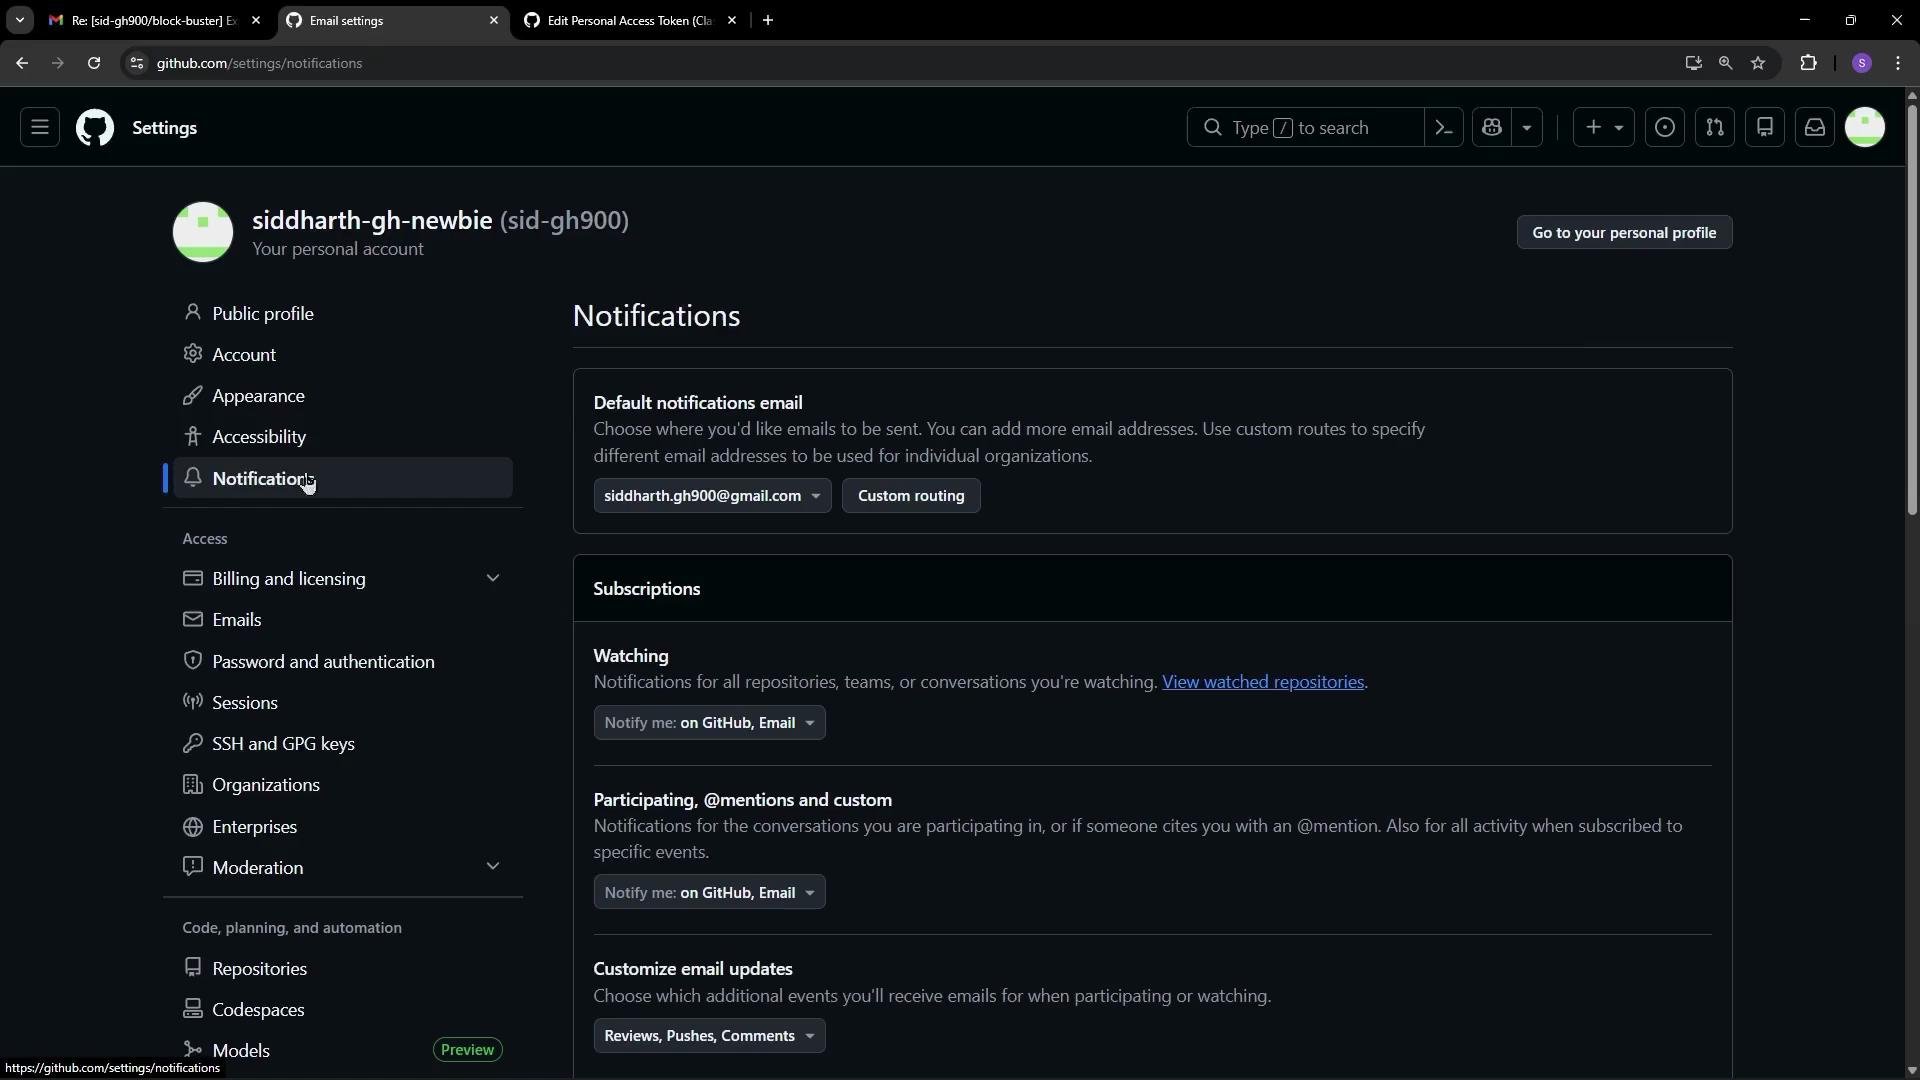This screenshot has width=1920, height=1080.
Task: Click install app icon in address bar
Action: [1693, 63]
